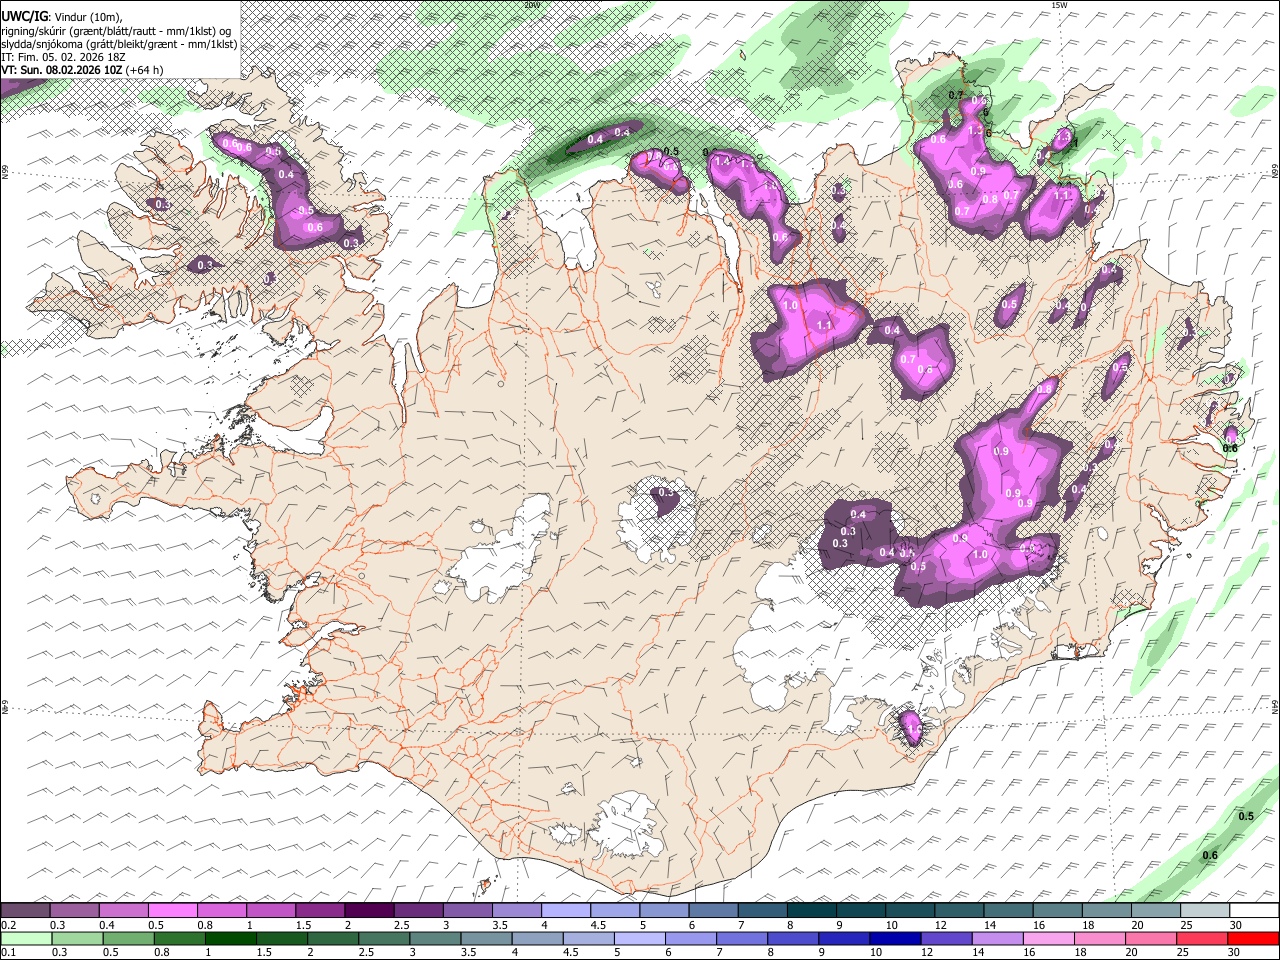Pick upper legend swatch between 1 and 1.5
The height and width of the screenshot is (960, 1280).
pyautogui.click(x=271, y=911)
